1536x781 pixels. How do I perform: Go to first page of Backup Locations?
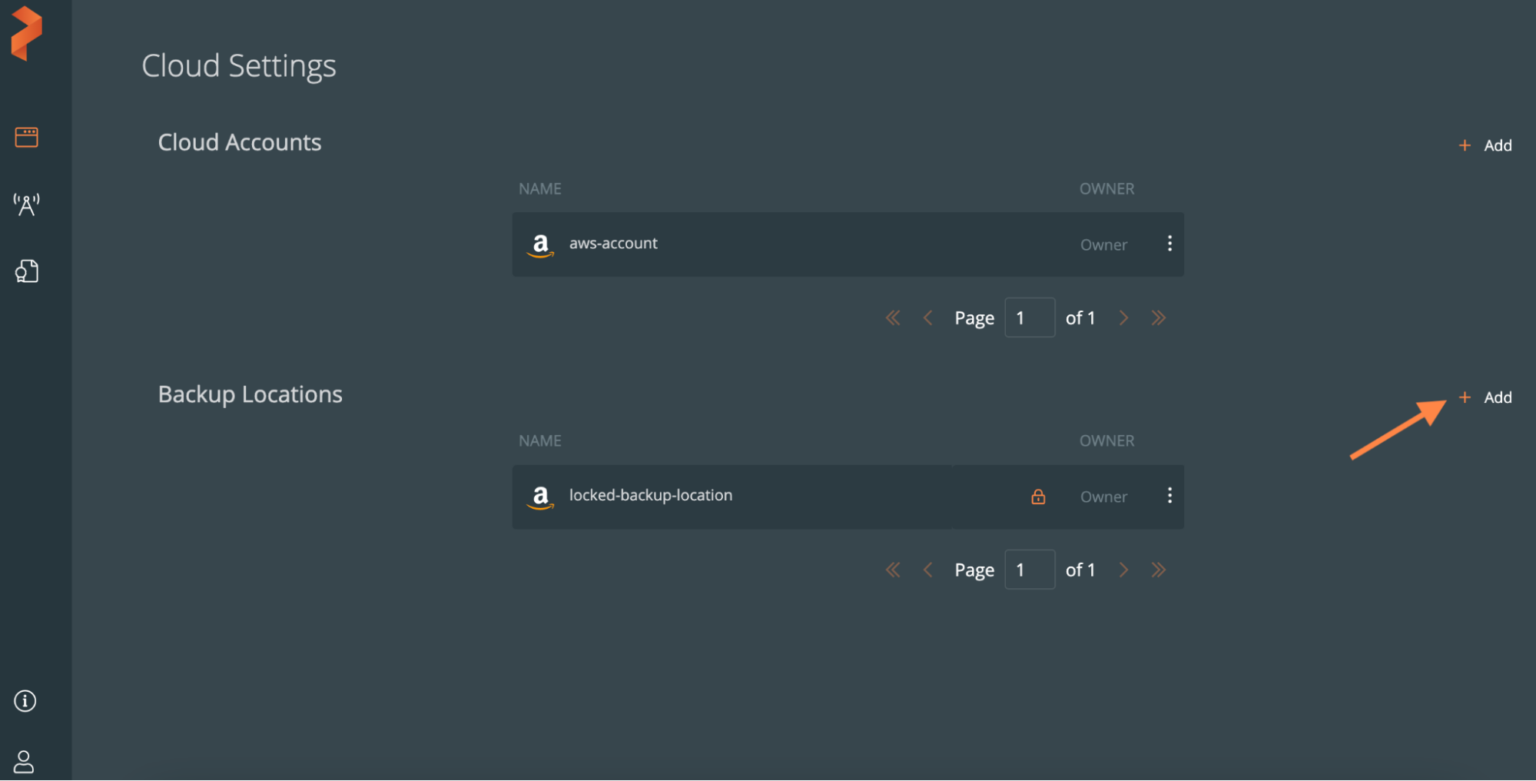[893, 570]
